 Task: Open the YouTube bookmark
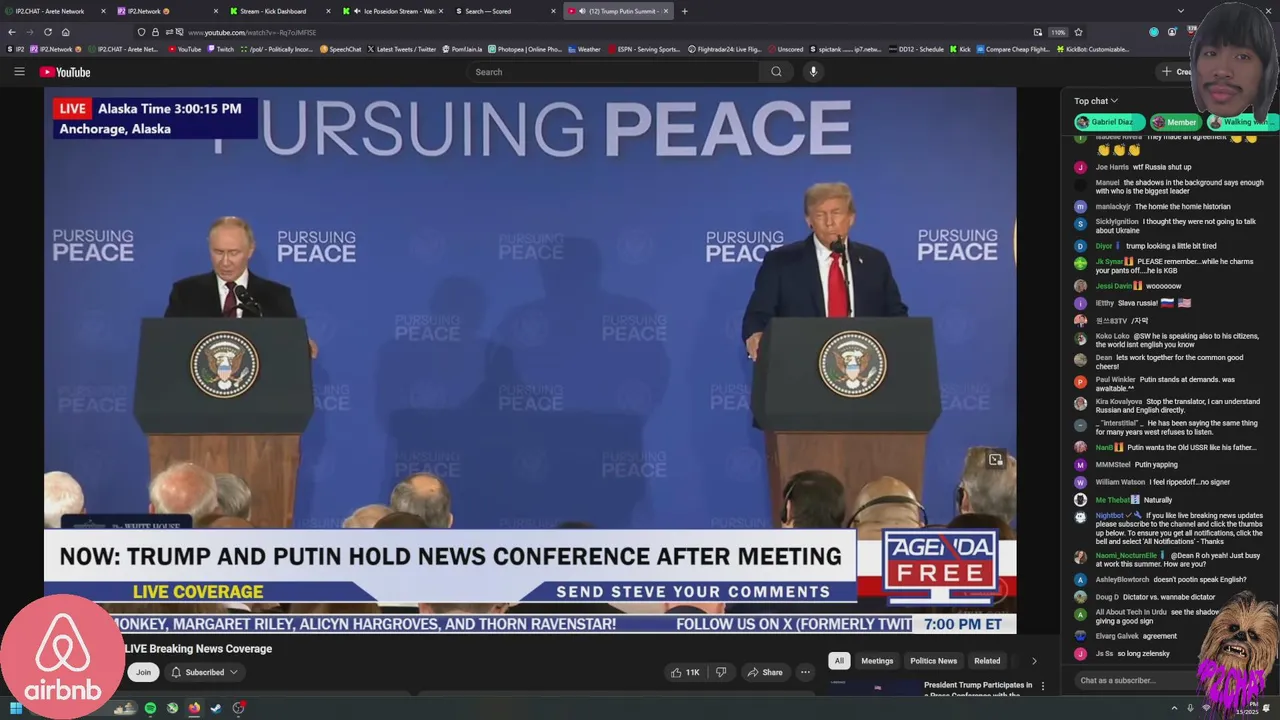pyautogui.click(x=184, y=49)
